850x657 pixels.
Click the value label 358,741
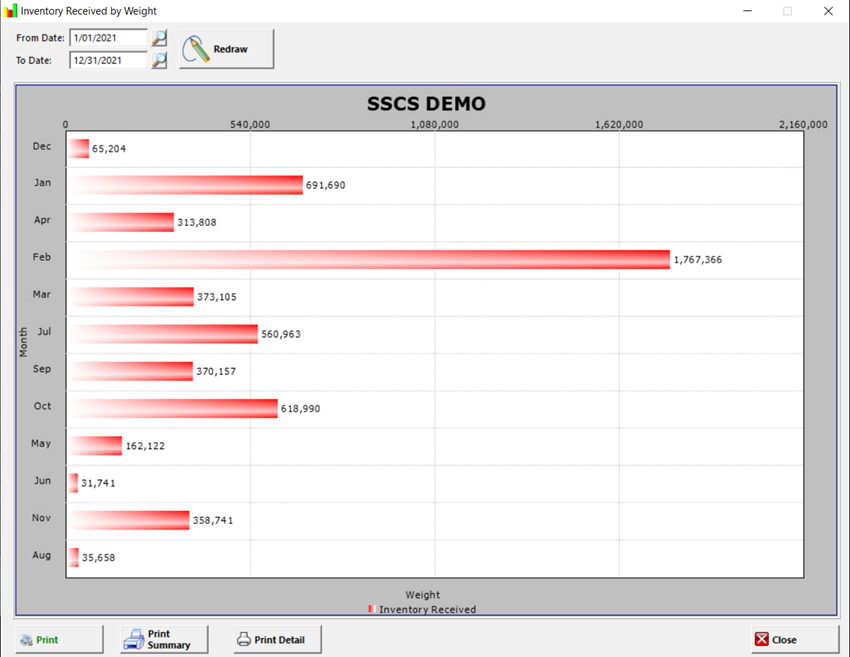pyautogui.click(x=213, y=520)
